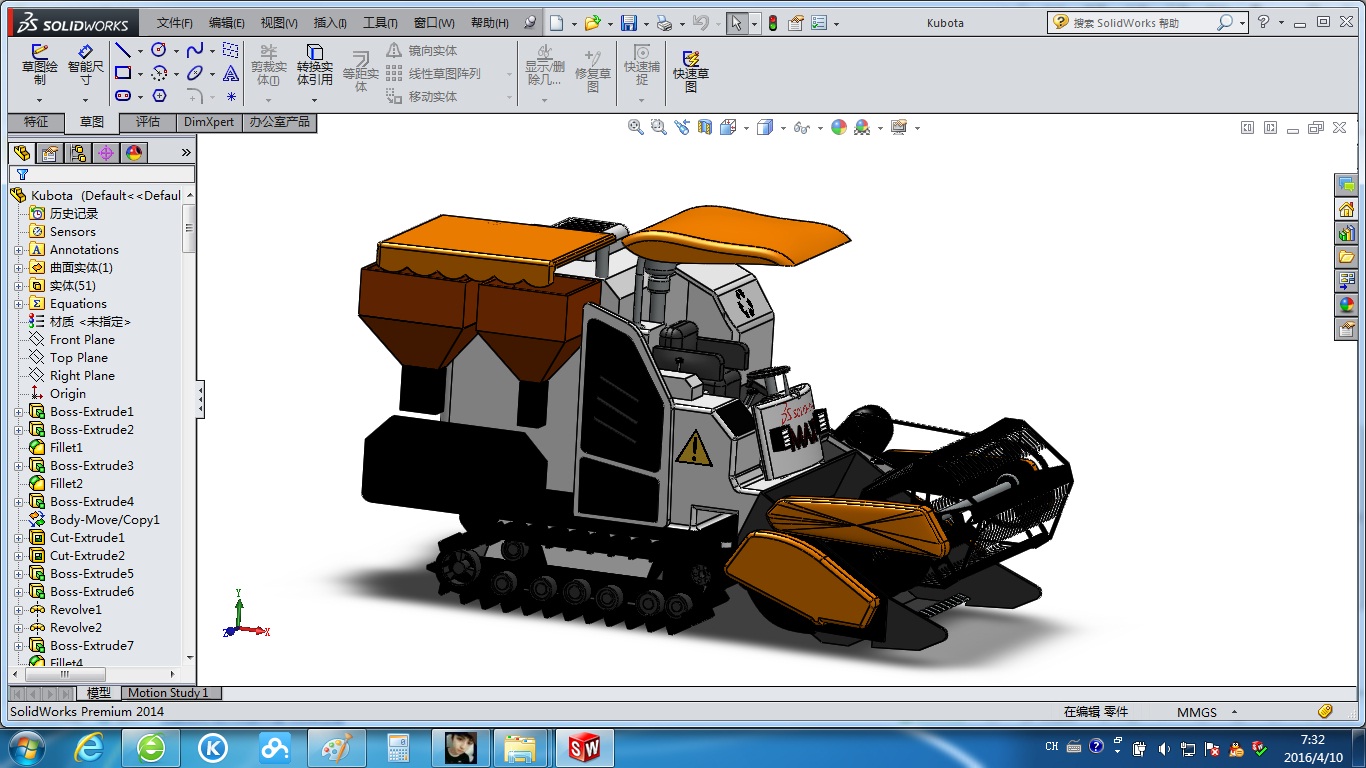The height and width of the screenshot is (768, 1366).
Task: Open the 插入 (Insert) menu
Action: click(329, 23)
